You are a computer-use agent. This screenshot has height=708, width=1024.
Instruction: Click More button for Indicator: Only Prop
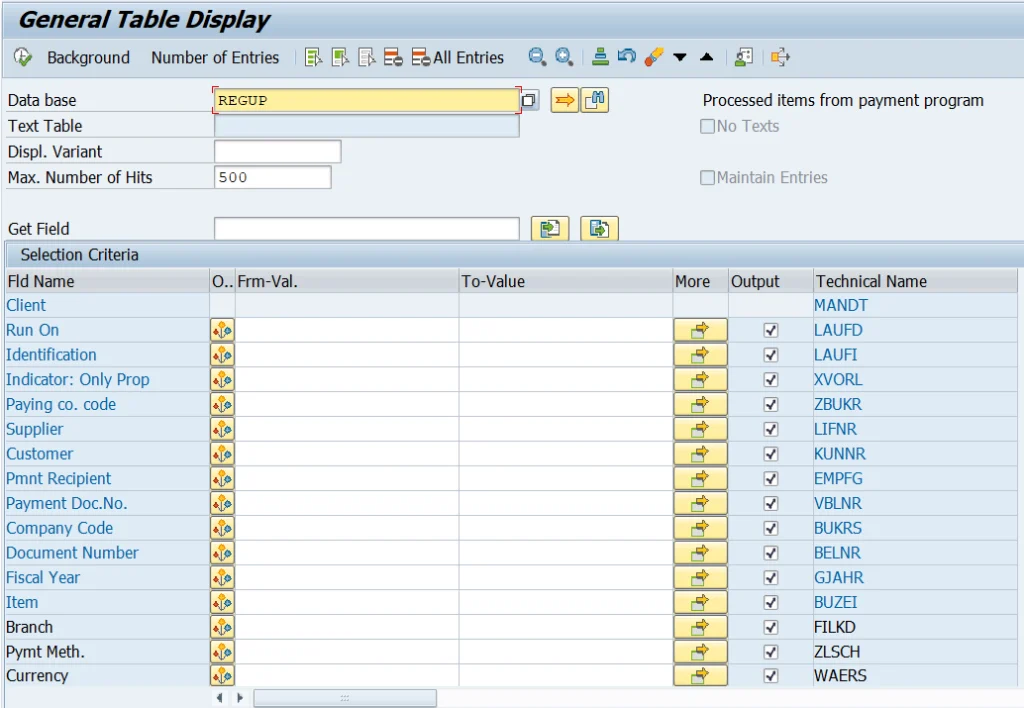pyautogui.click(x=700, y=380)
